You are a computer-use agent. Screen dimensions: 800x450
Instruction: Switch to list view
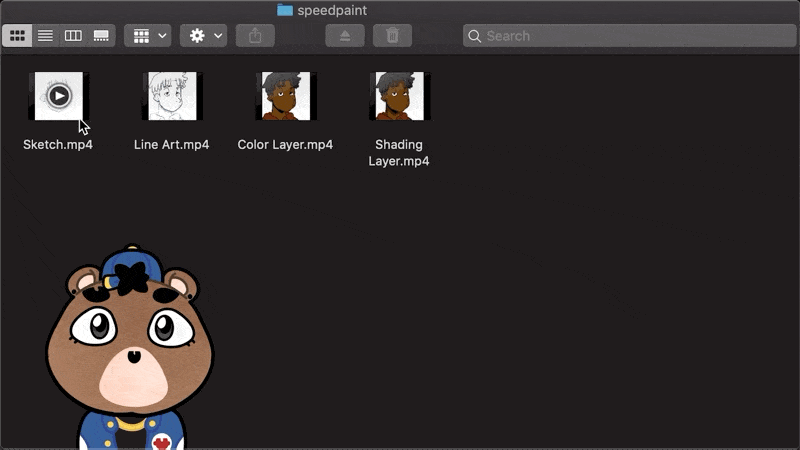pyautogui.click(x=45, y=36)
